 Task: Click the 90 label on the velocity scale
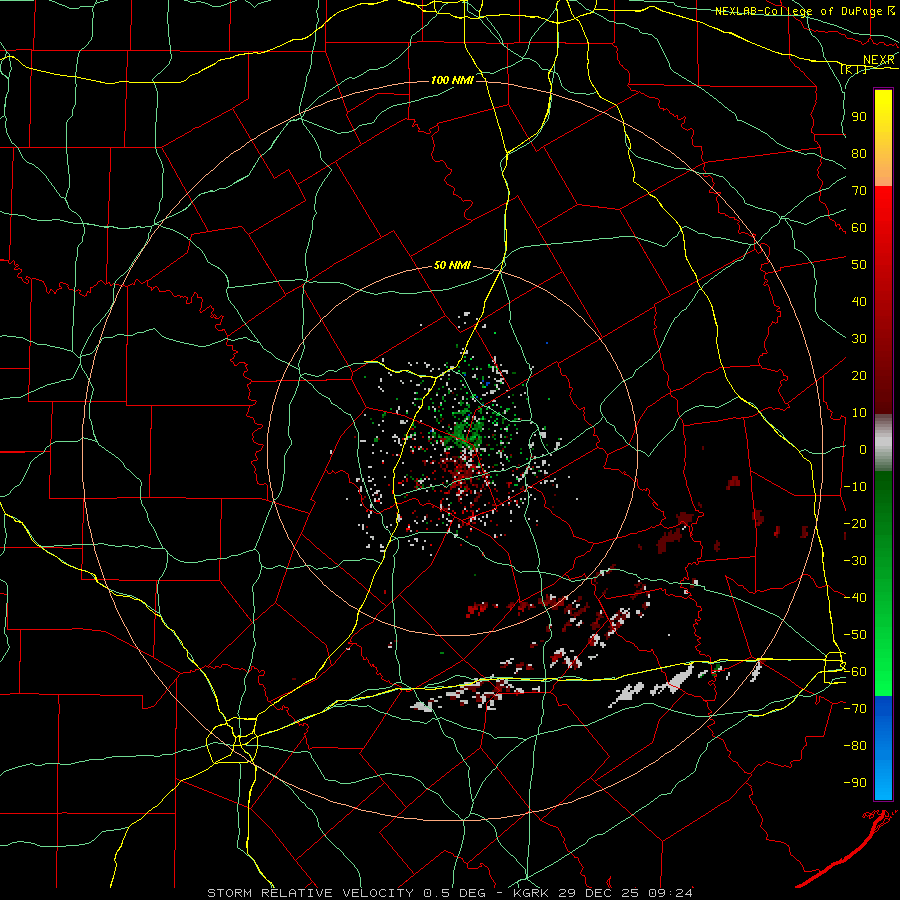[859, 117]
